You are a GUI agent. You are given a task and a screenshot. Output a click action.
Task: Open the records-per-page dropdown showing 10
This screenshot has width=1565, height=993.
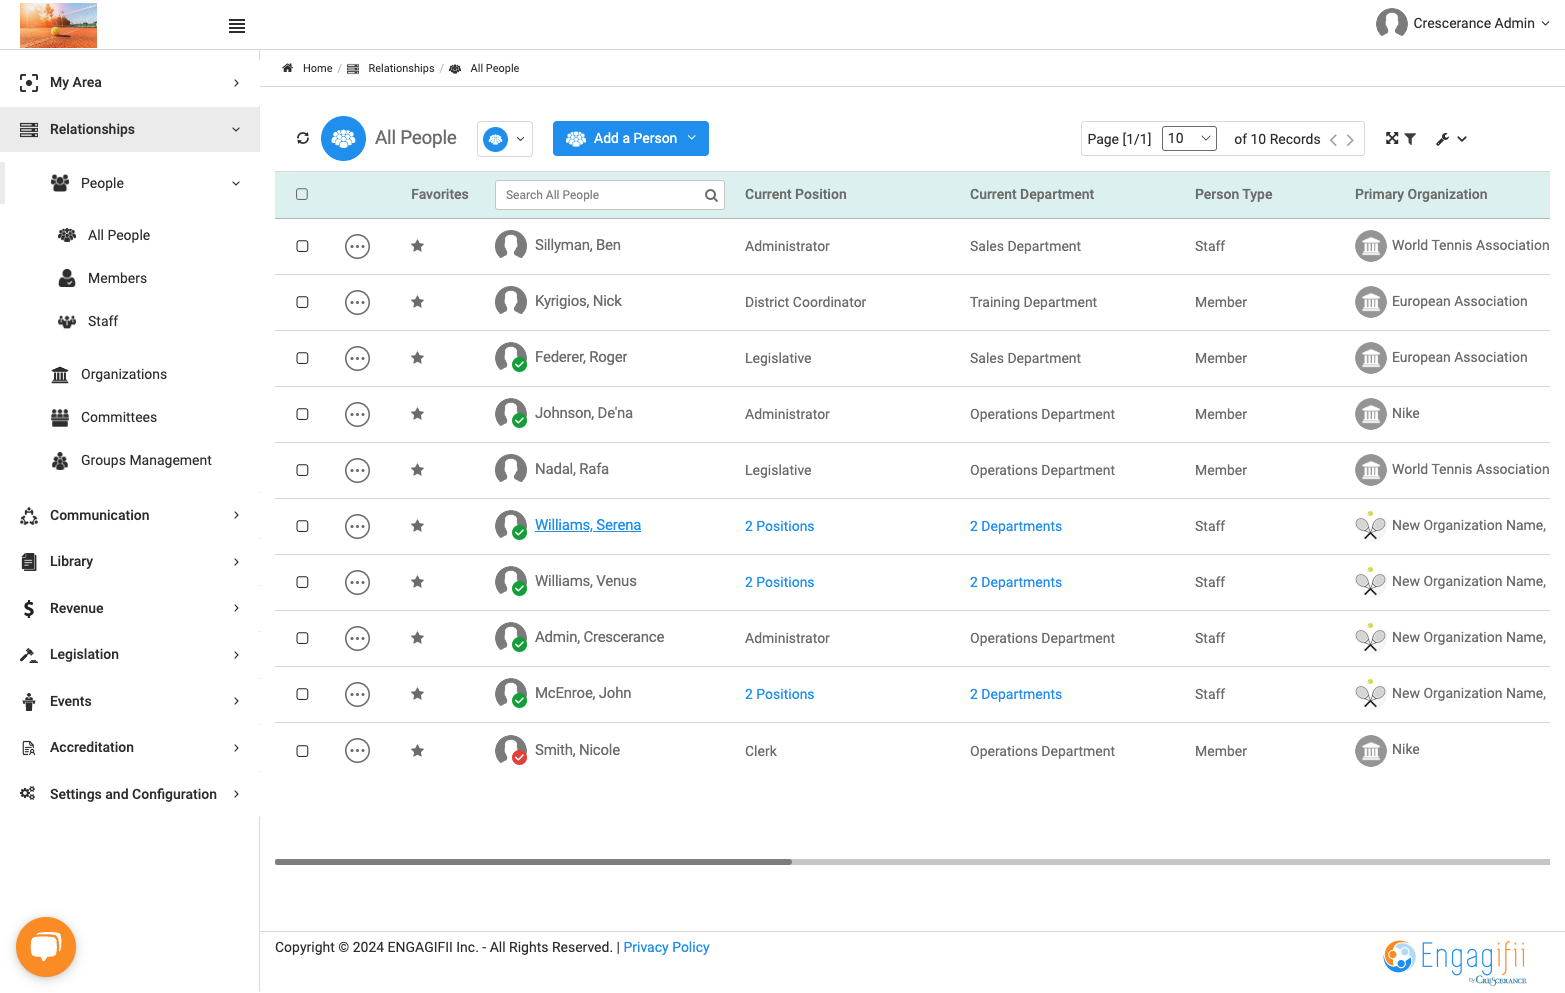point(1189,139)
